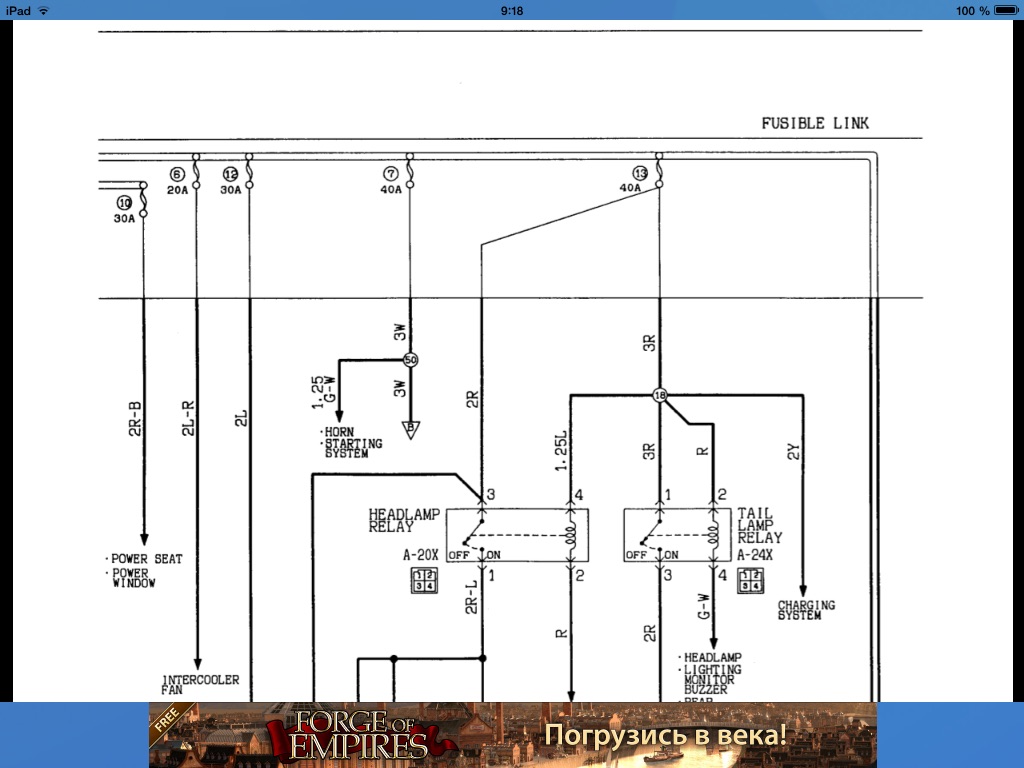Tap the 1.25 G-W wire label
The height and width of the screenshot is (768, 1024).
point(323,392)
